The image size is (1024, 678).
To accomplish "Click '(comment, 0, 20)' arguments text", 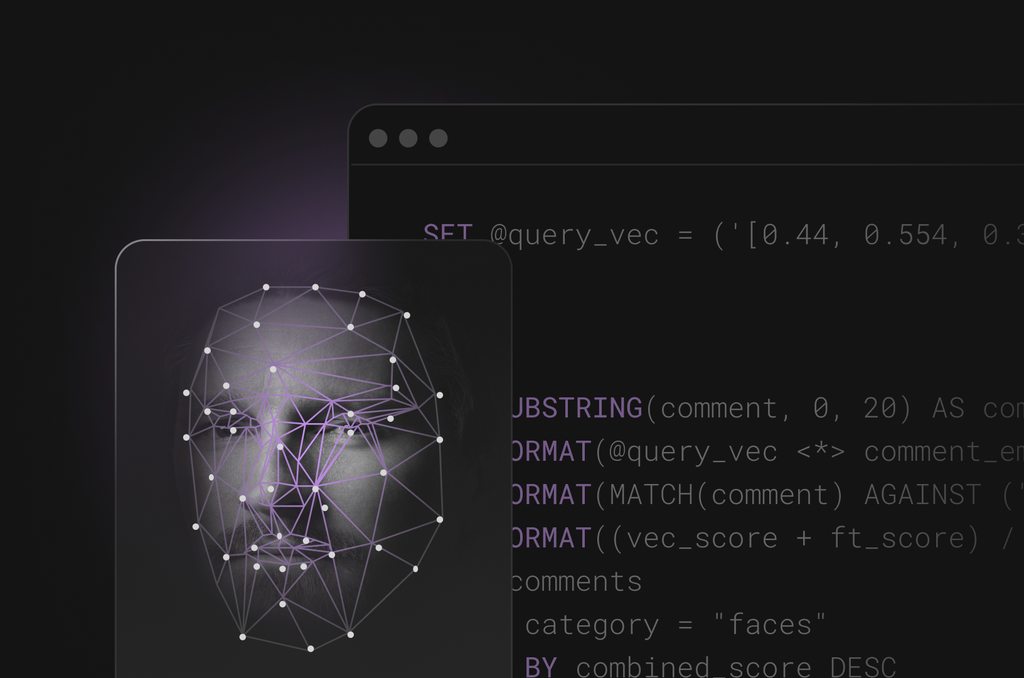I will 778,409.
